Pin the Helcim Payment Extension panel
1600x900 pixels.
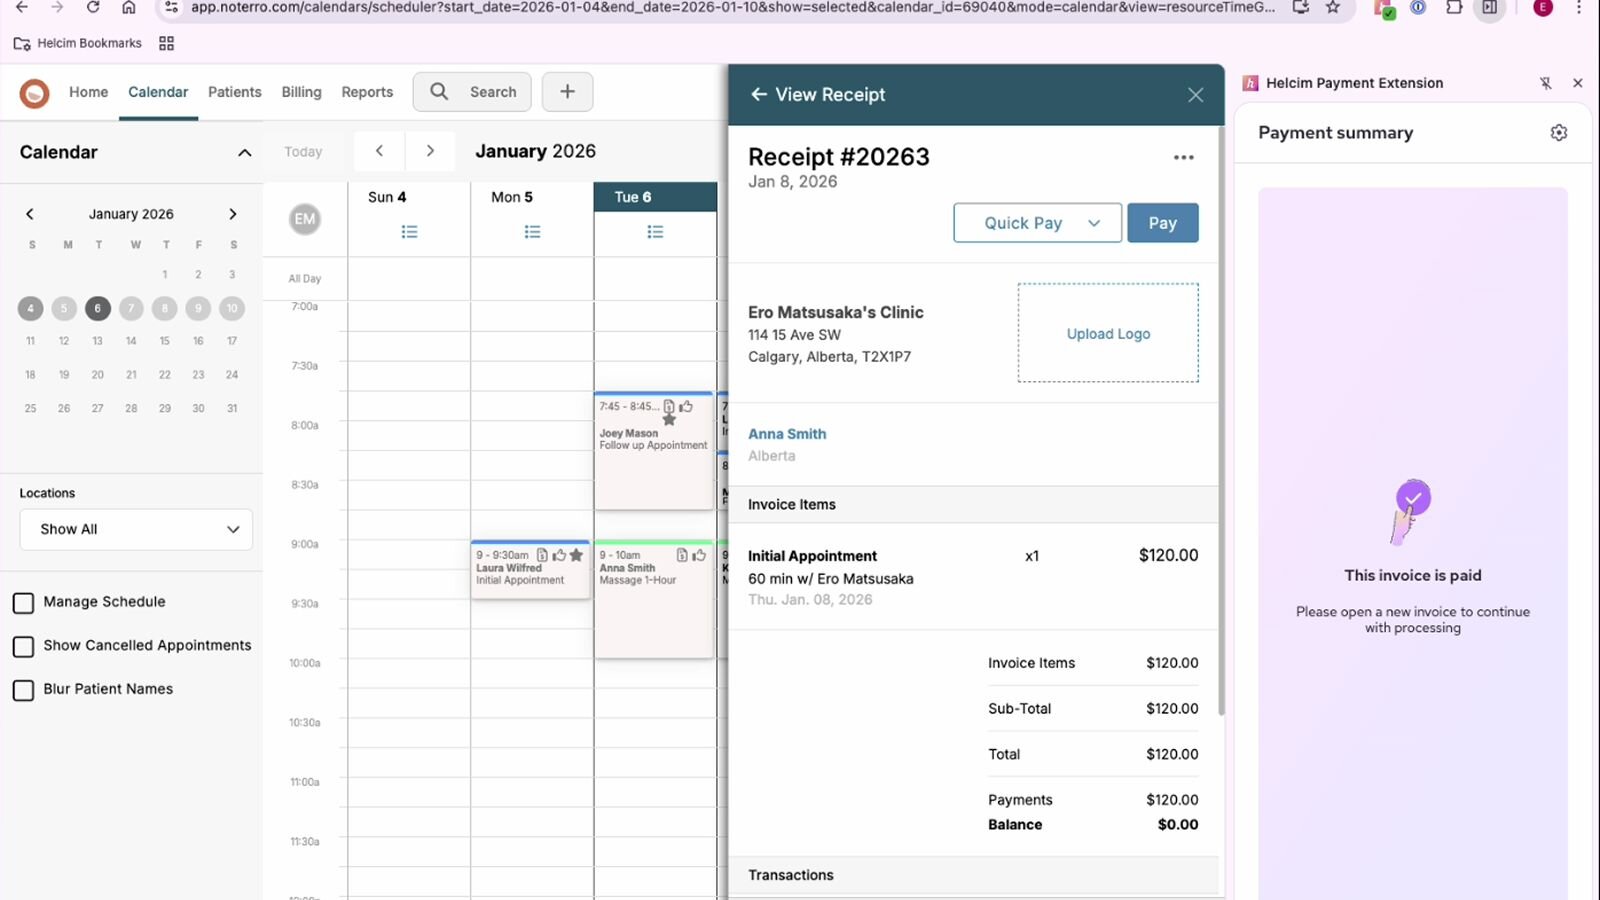tap(1545, 83)
